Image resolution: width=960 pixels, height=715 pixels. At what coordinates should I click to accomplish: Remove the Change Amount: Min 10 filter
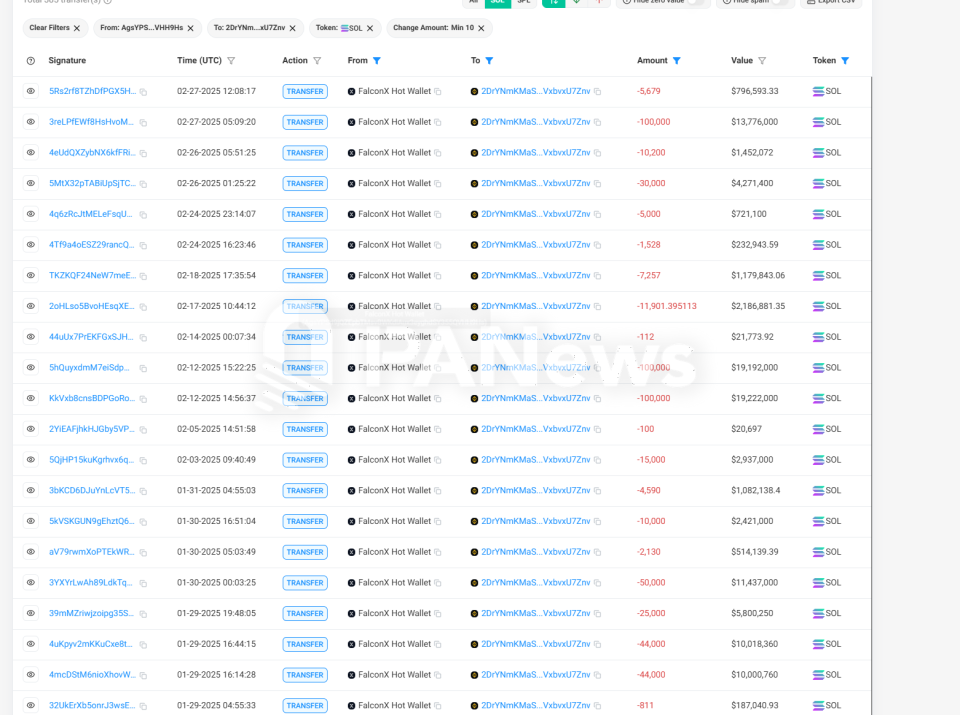(481, 28)
